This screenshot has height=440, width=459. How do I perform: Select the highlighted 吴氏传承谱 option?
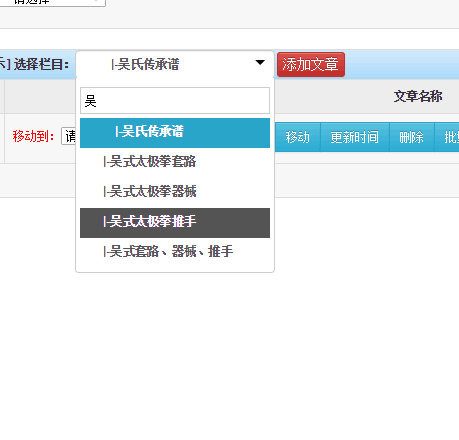pos(175,133)
